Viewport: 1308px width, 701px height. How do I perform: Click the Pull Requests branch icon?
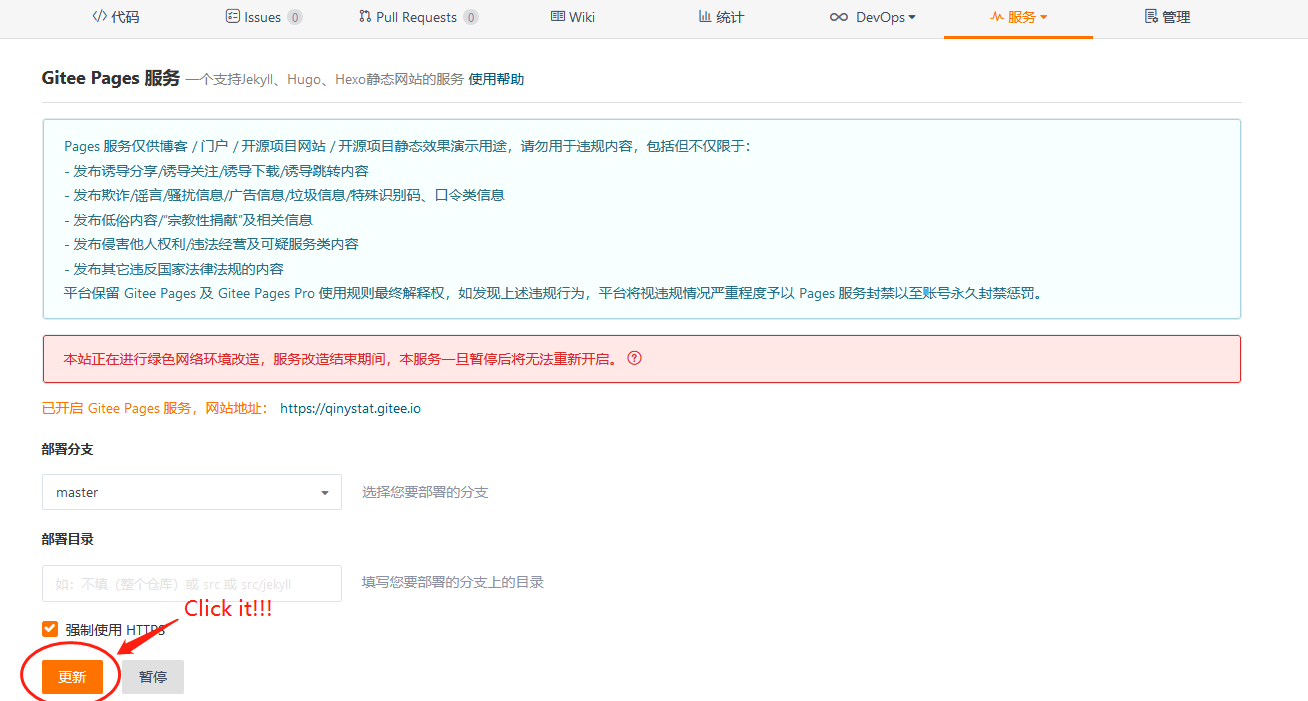coord(365,17)
